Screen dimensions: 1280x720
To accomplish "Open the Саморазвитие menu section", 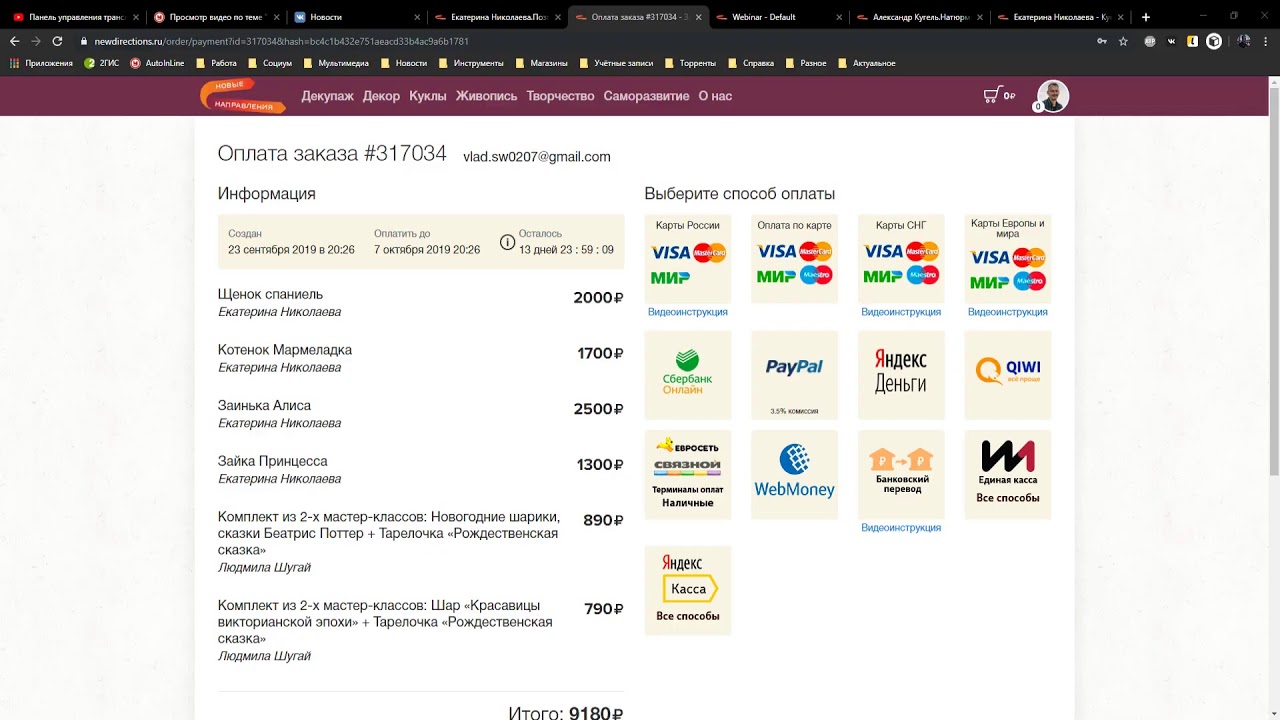I will tap(646, 96).
